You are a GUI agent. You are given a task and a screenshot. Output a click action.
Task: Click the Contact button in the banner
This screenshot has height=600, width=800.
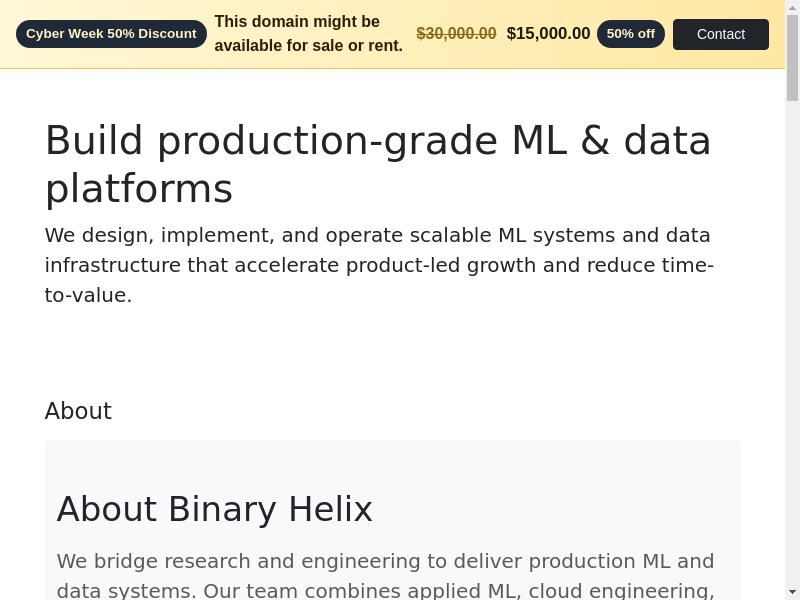point(720,34)
